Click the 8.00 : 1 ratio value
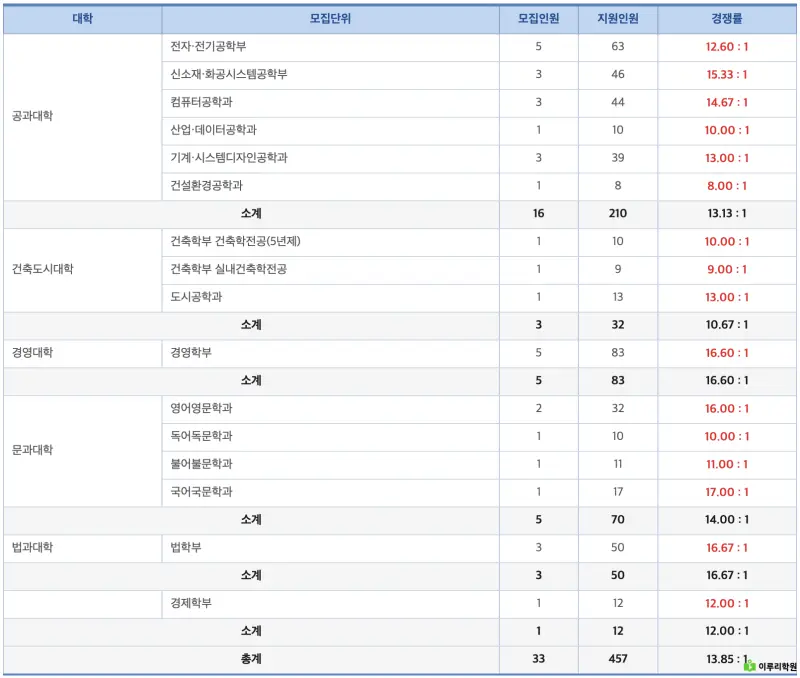Image resolution: width=800 pixels, height=678 pixels. point(727,186)
